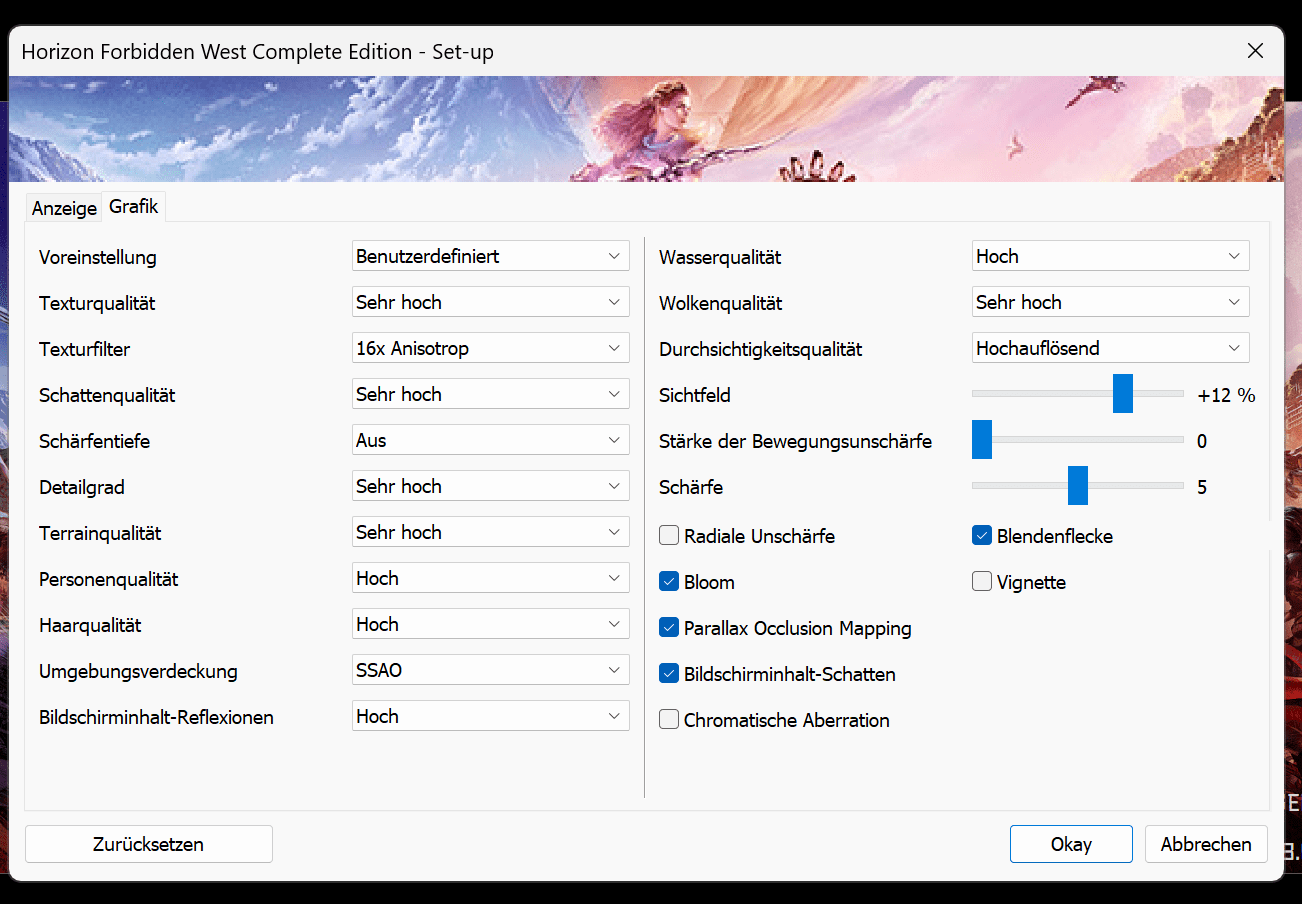Screen dimensions: 1302x904
Task: Click the Sichtfeld label
Action: coord(695,395)
